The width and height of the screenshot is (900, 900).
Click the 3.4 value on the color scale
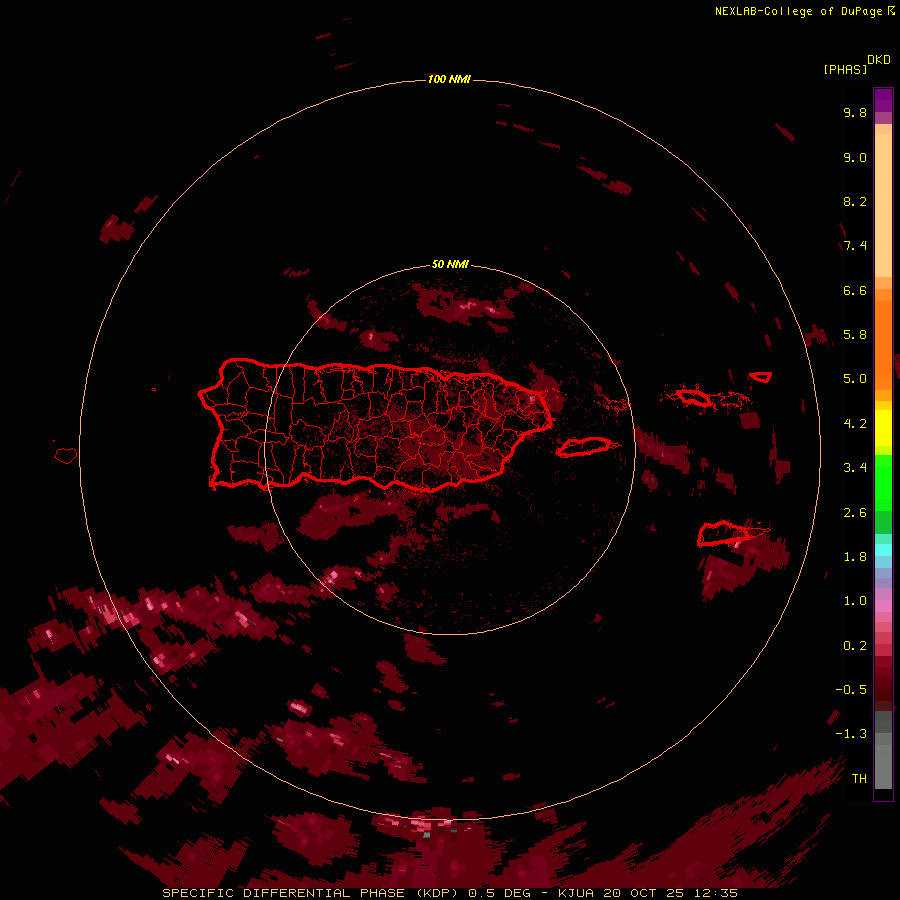(855, 468)
